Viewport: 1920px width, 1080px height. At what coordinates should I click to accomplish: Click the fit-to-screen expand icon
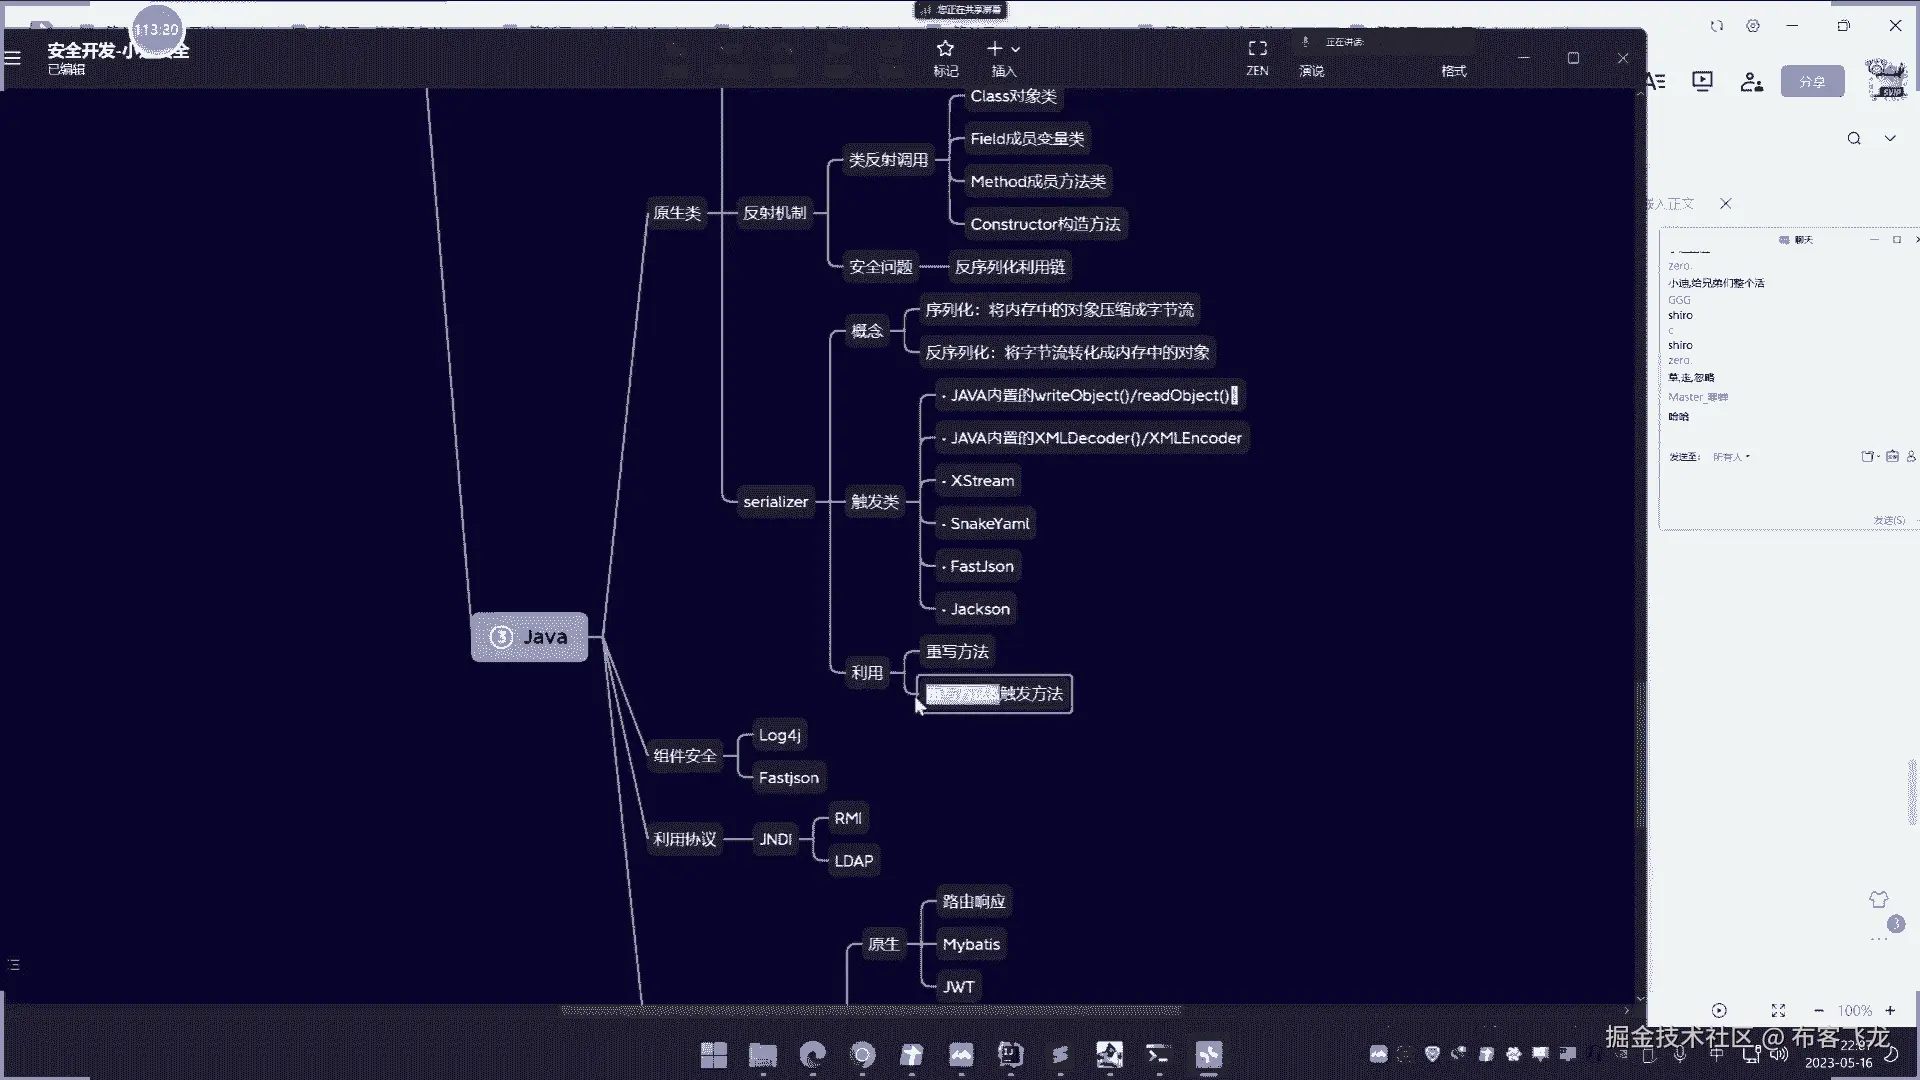point(1778,1011)
